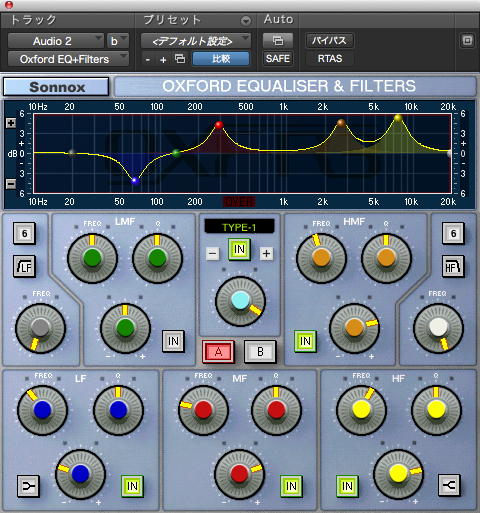Disable the MF band IN button
Screen dimensions: 480x513
pyautogui.click(x=291, y=486)
